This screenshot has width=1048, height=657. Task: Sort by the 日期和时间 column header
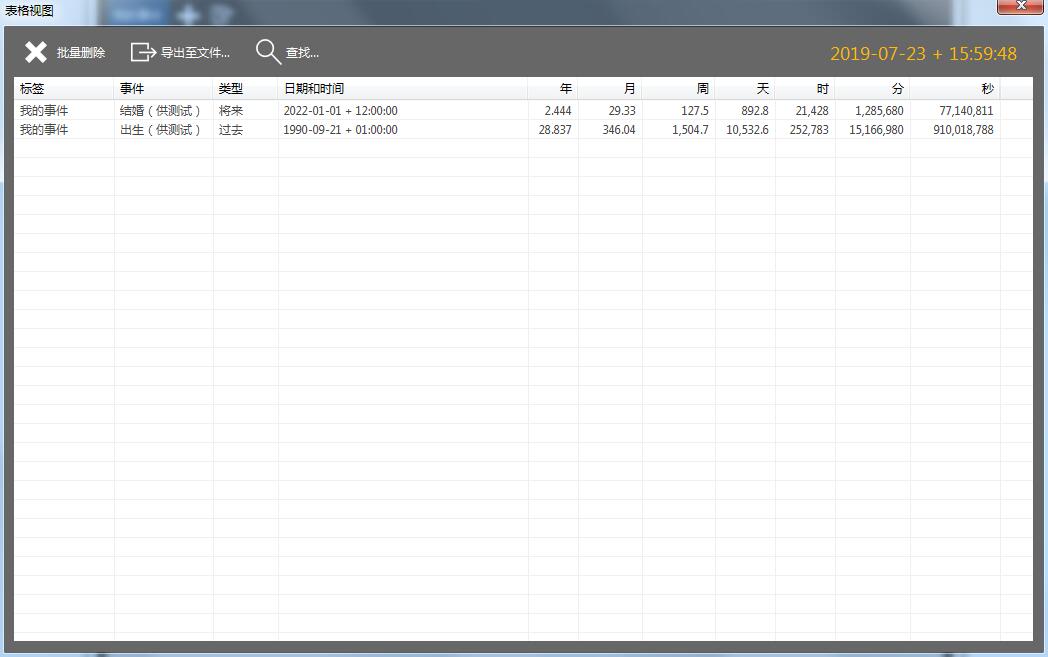(x=403, y=89)
